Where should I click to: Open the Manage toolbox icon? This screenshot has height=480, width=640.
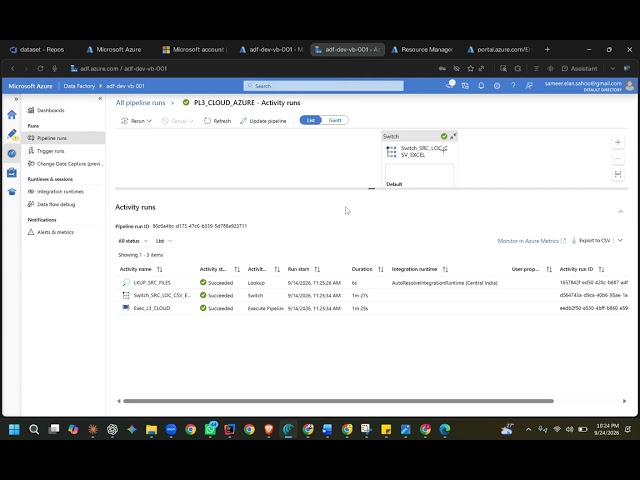click(12, 173)
